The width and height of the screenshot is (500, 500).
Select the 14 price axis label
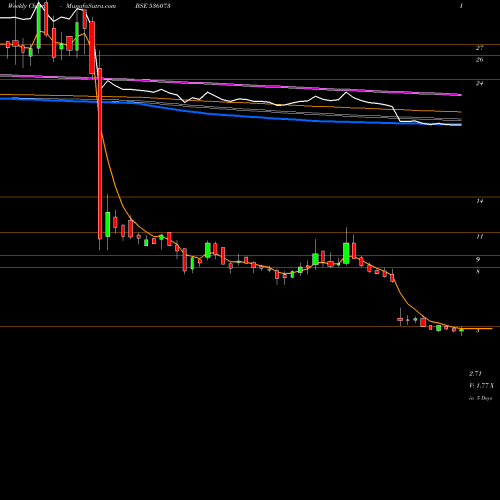pyautogui.click(x=479, y=201)
